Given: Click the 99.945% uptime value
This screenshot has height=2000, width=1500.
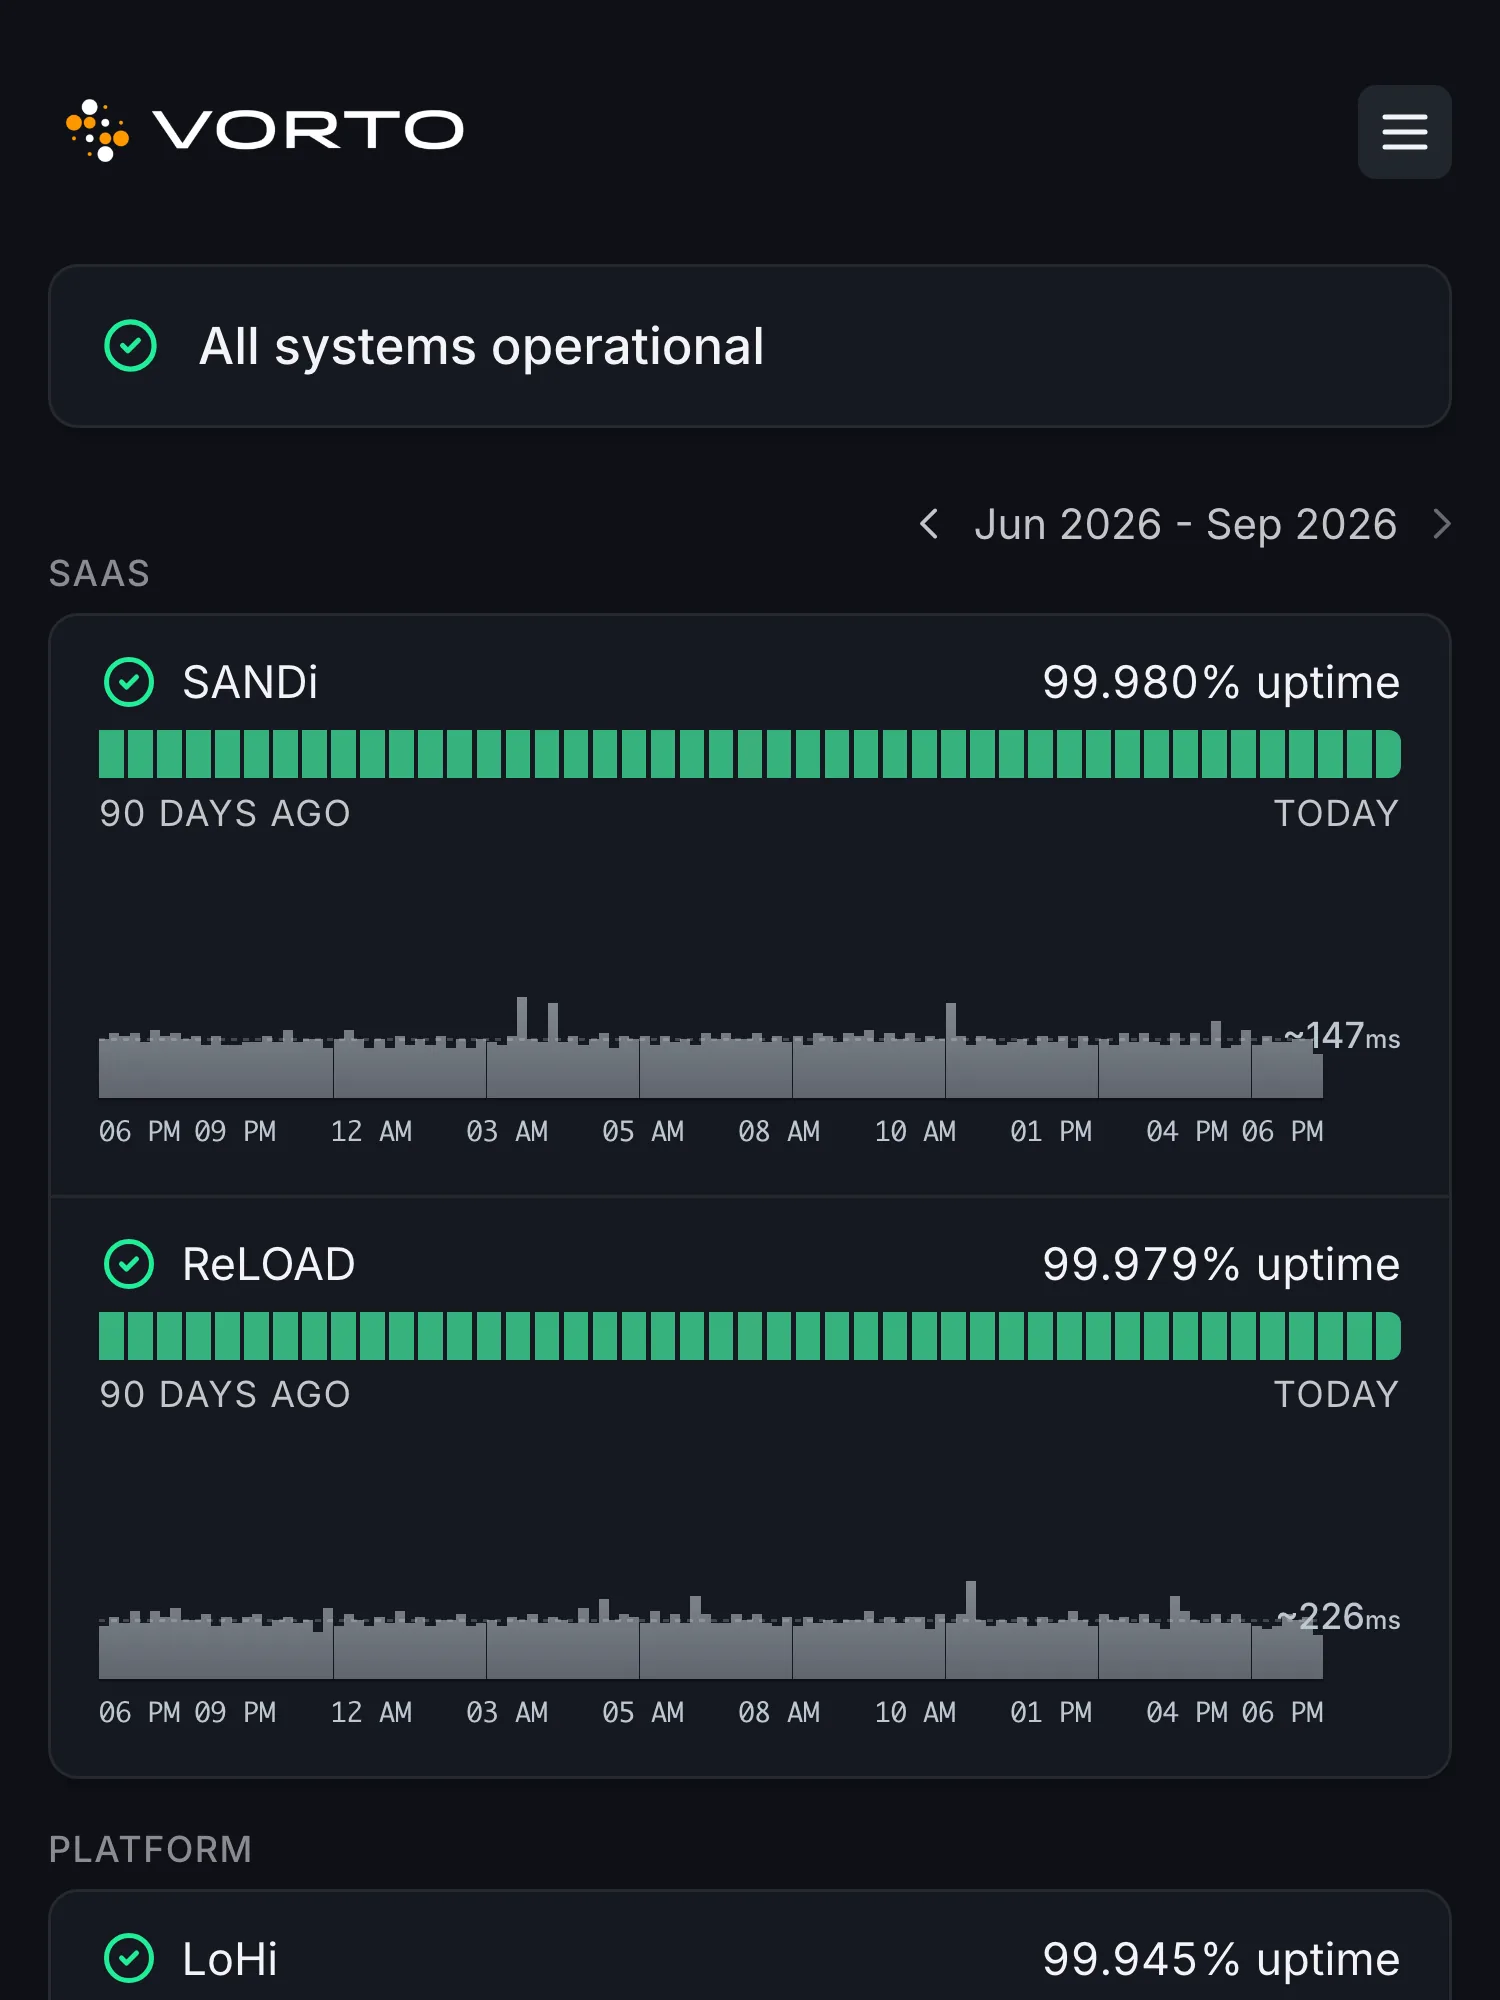Looking at the screenshot, I should click(x=1221, y=1958).
